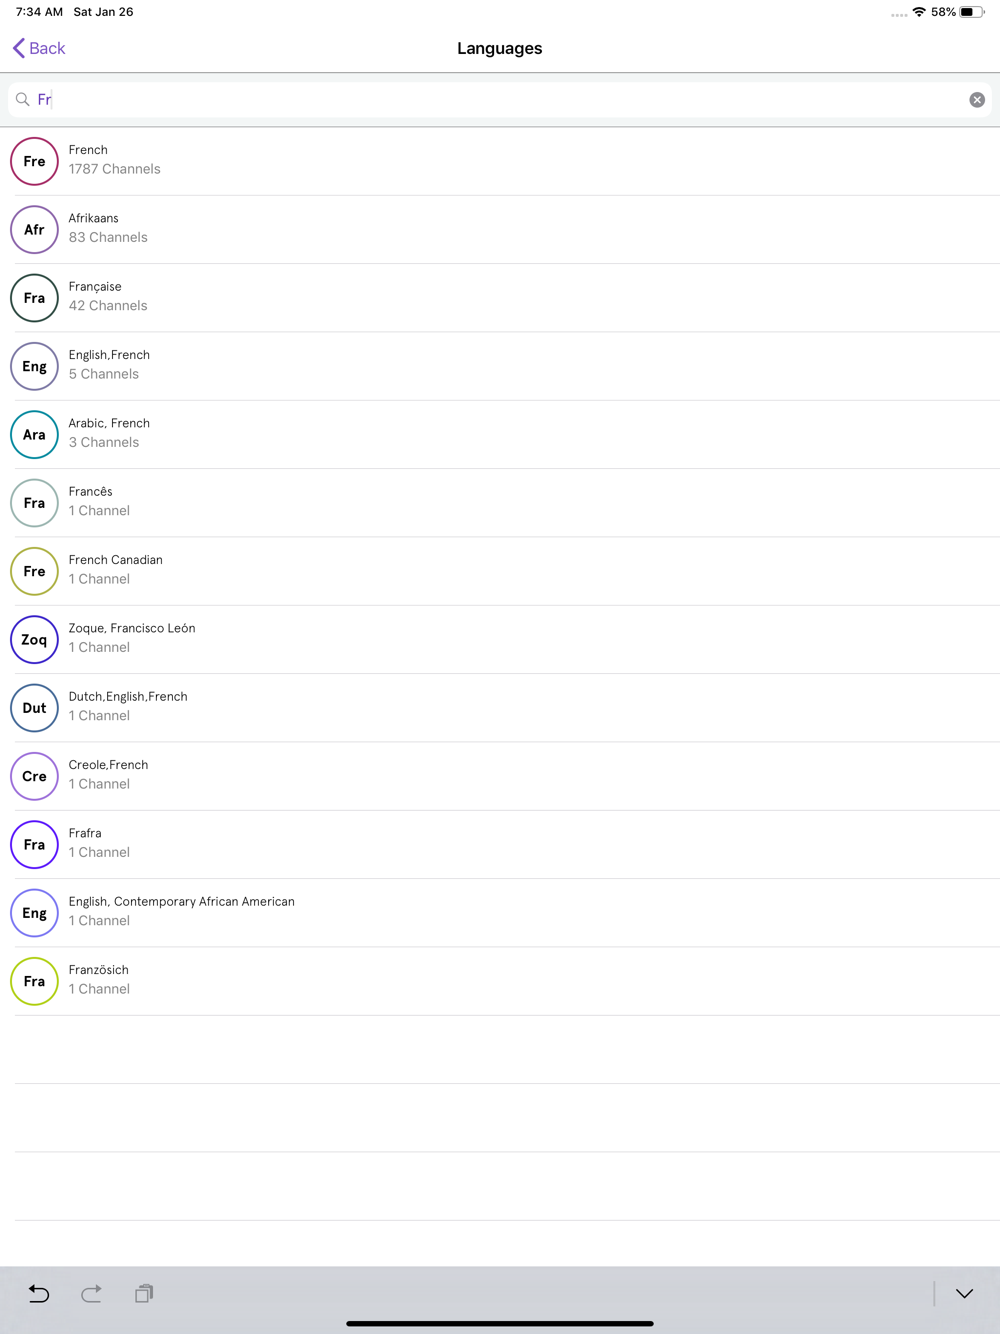Tap the Zoq circle icon
The height and width of the screenshot is (1334, 1000).
click(34, 640)
